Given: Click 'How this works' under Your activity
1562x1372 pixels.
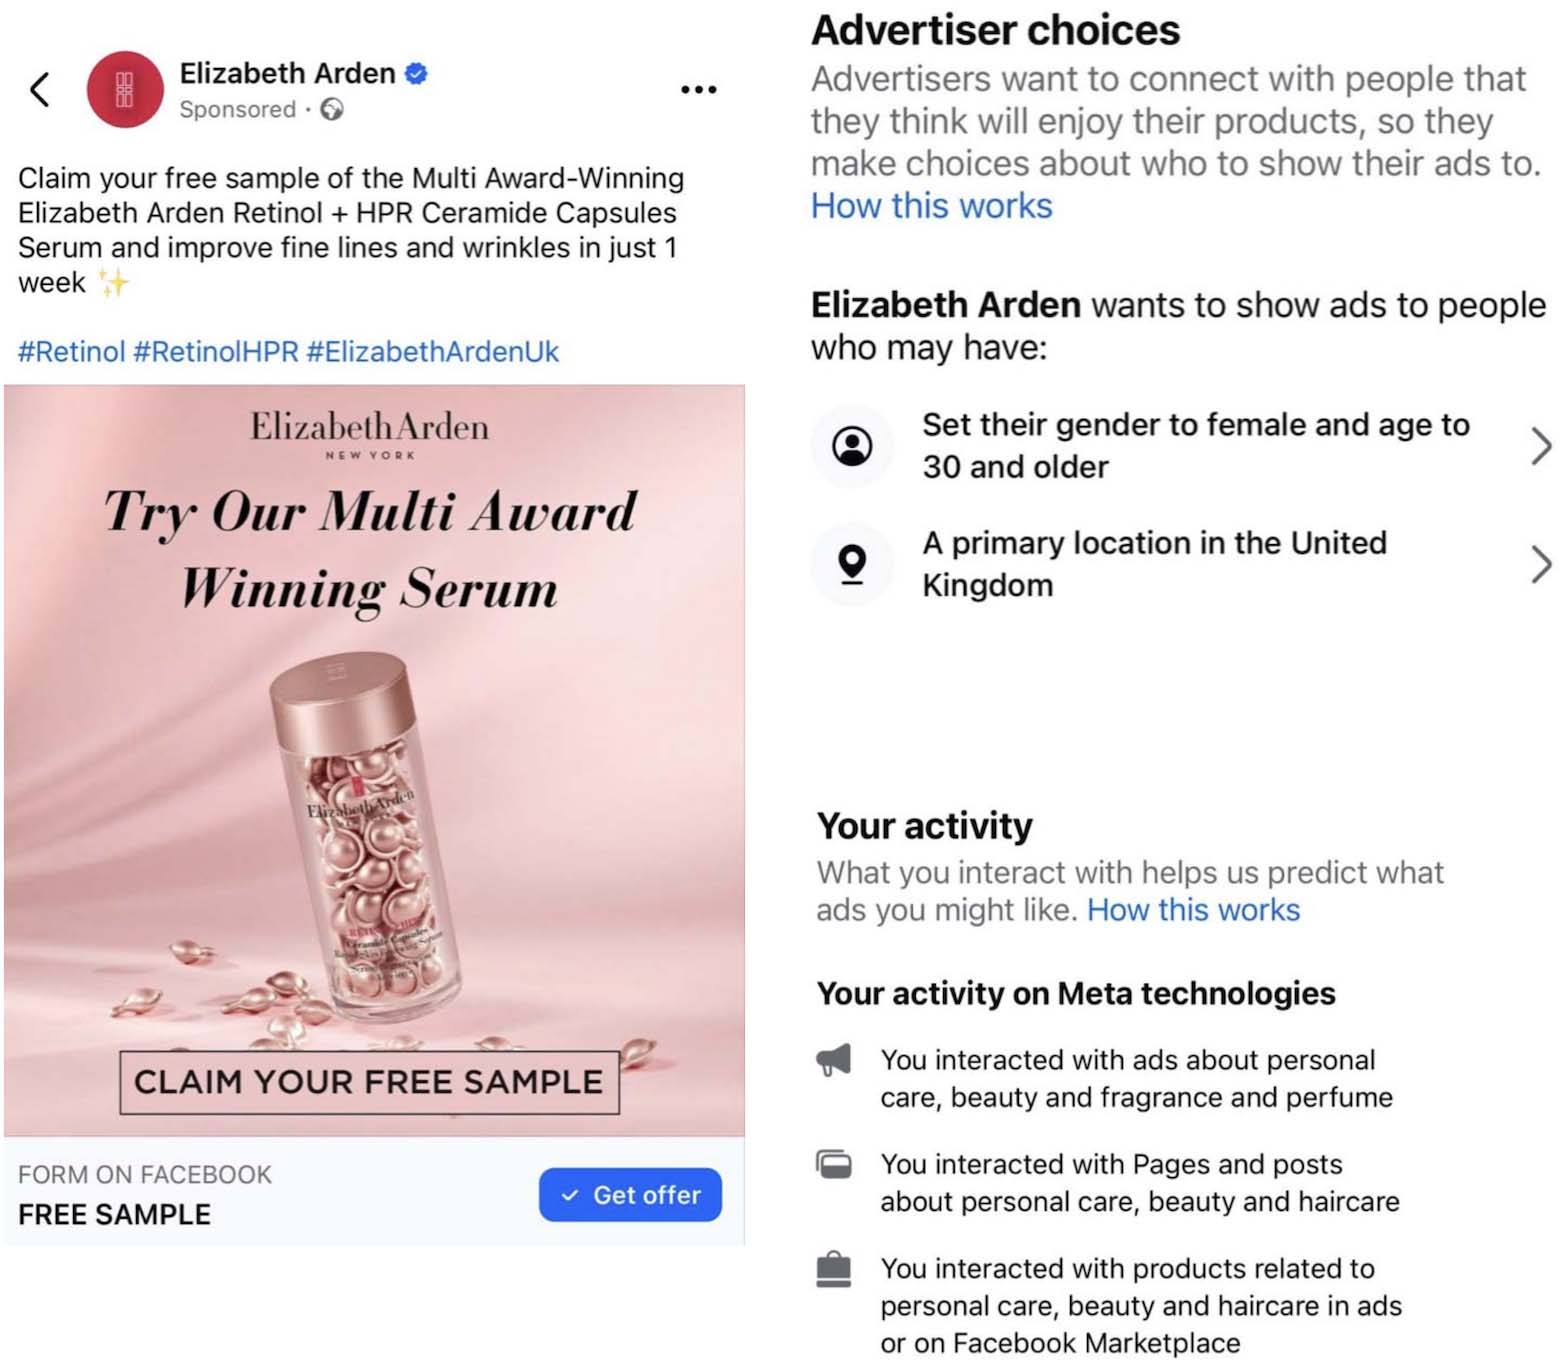Looking at the screenshot, I should click(1193, 910).
